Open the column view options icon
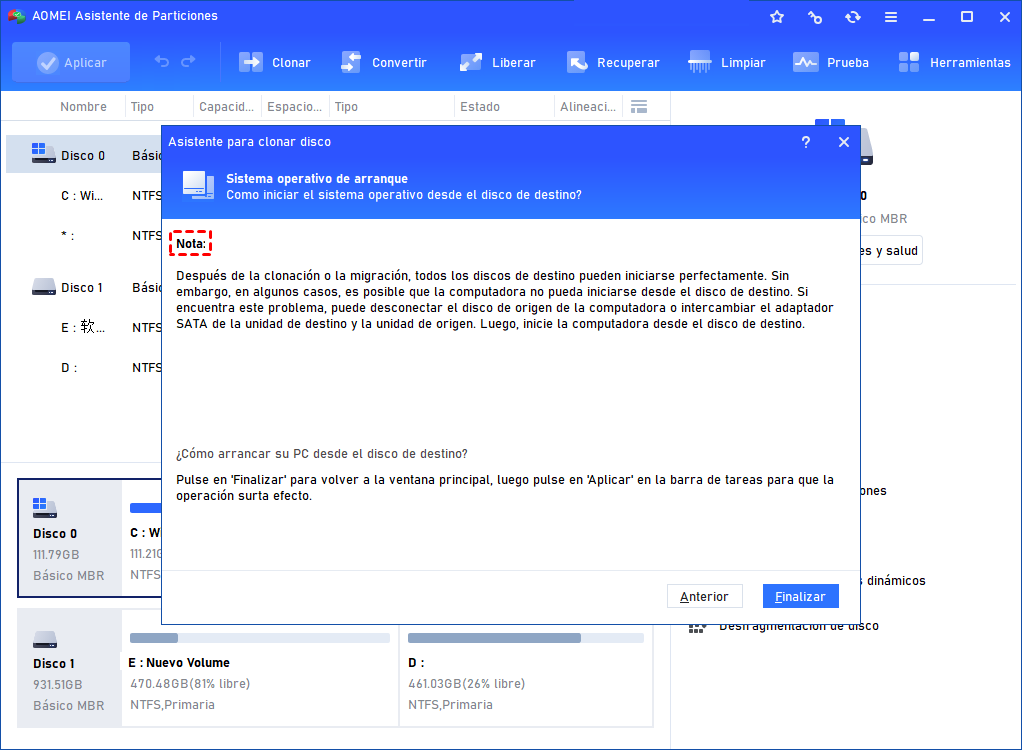The image size is (1022, 750). (x=639, y=107)
